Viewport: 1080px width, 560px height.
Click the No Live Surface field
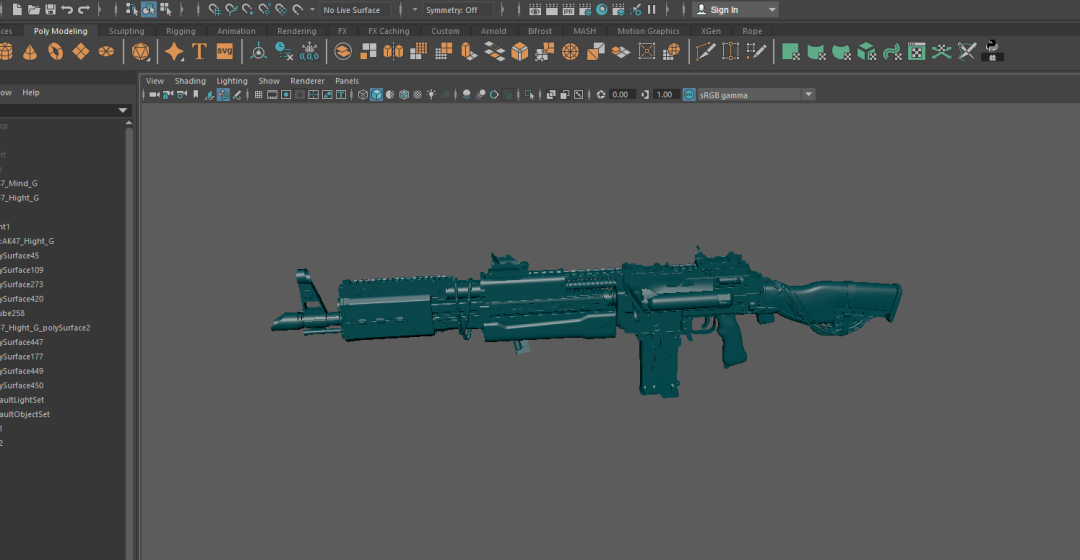pyautogui.click(x=357, y=10)
